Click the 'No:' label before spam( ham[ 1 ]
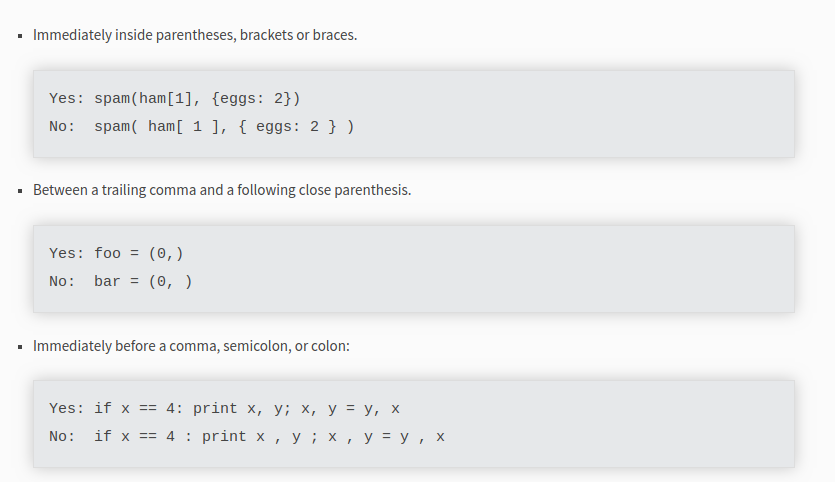The height and width of the screenshot is (482, 835). coord(62,127)
